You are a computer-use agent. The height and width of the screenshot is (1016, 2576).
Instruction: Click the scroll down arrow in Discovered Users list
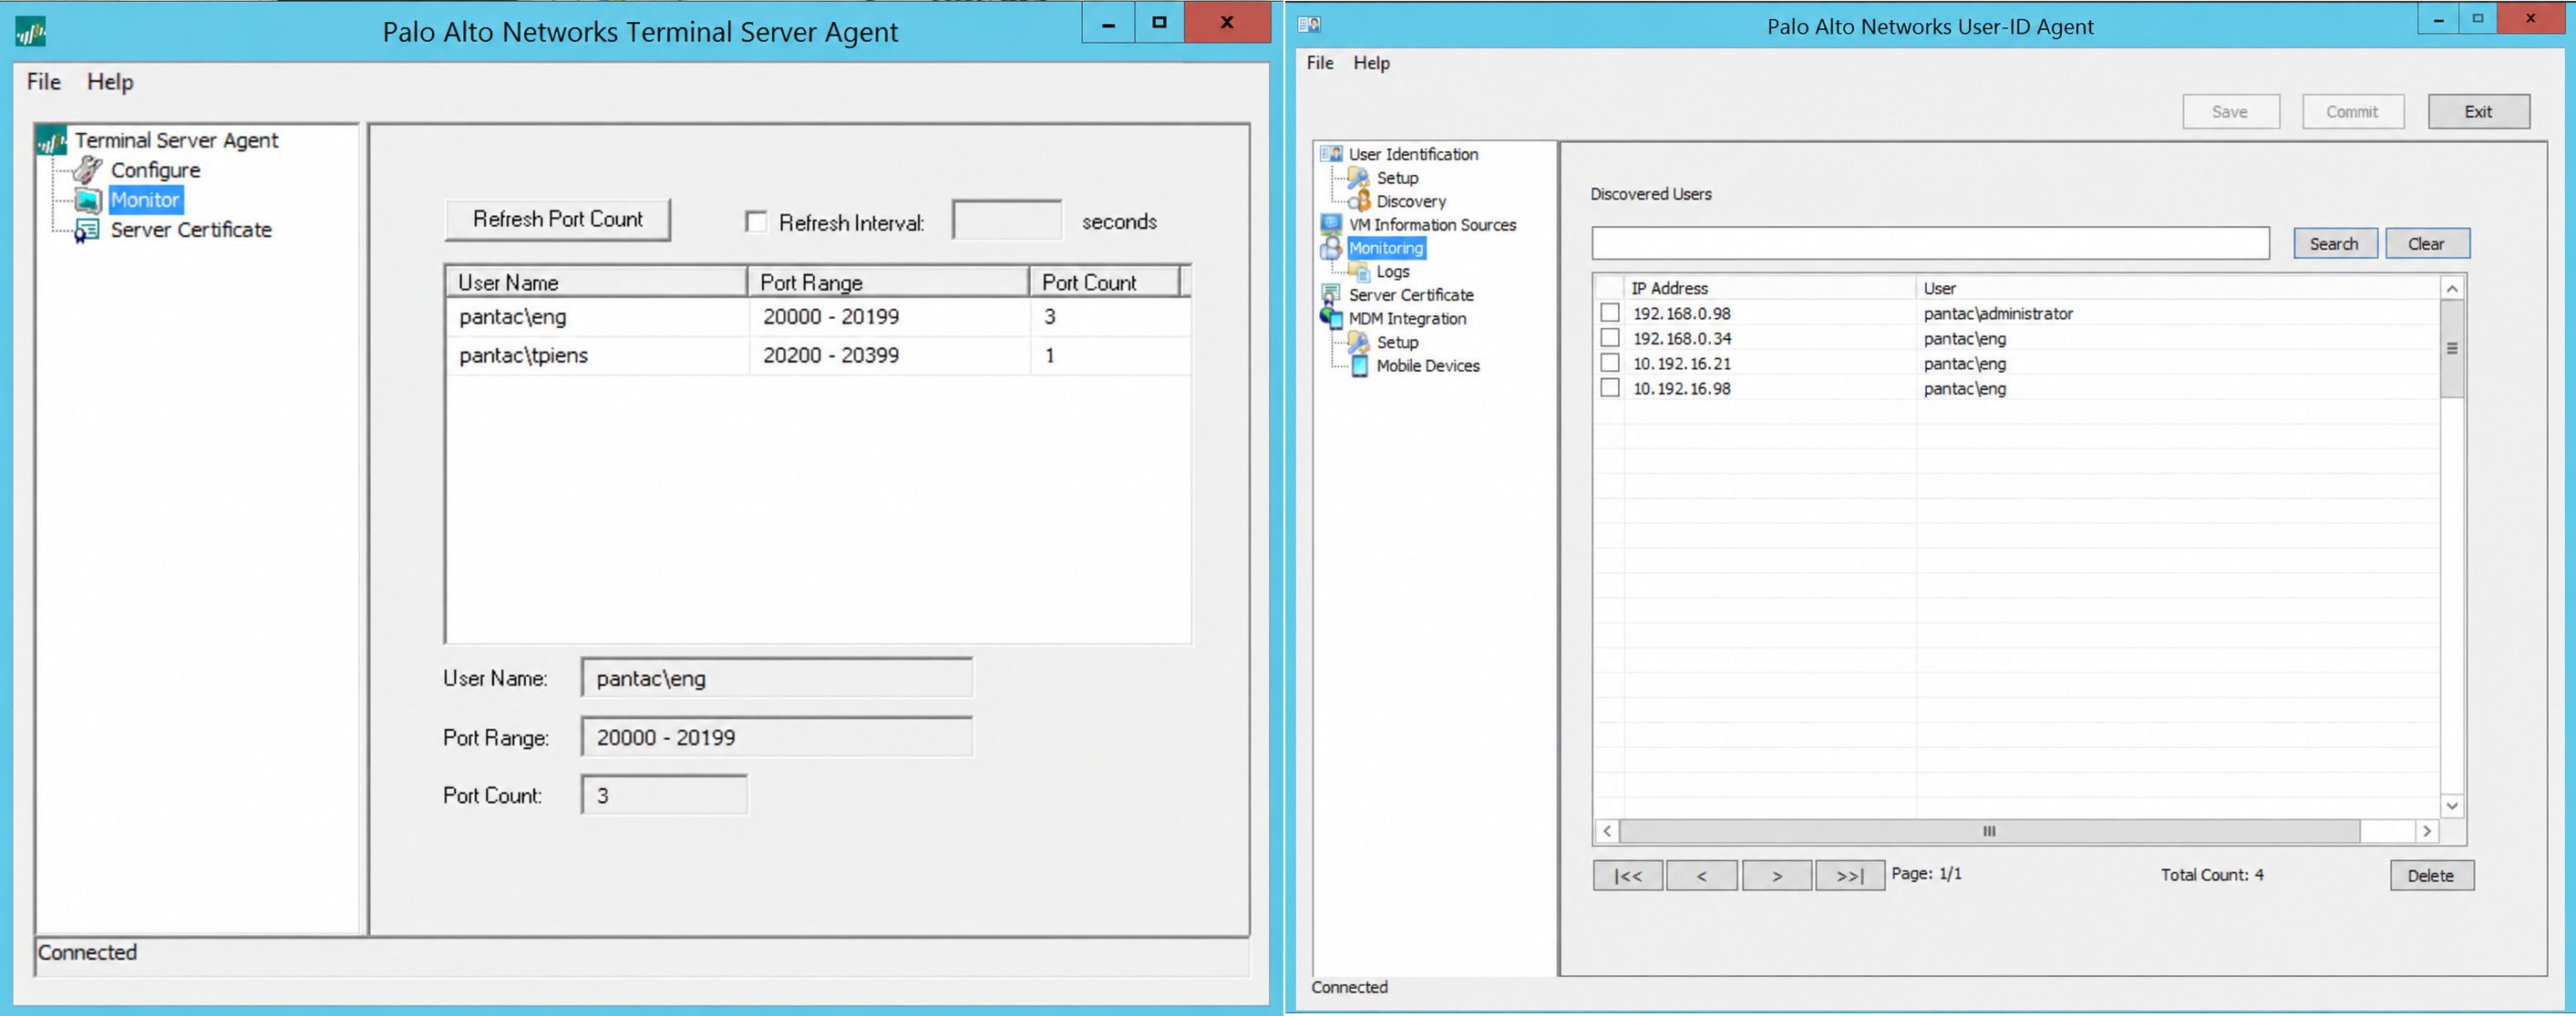(x=2452, y=806)
